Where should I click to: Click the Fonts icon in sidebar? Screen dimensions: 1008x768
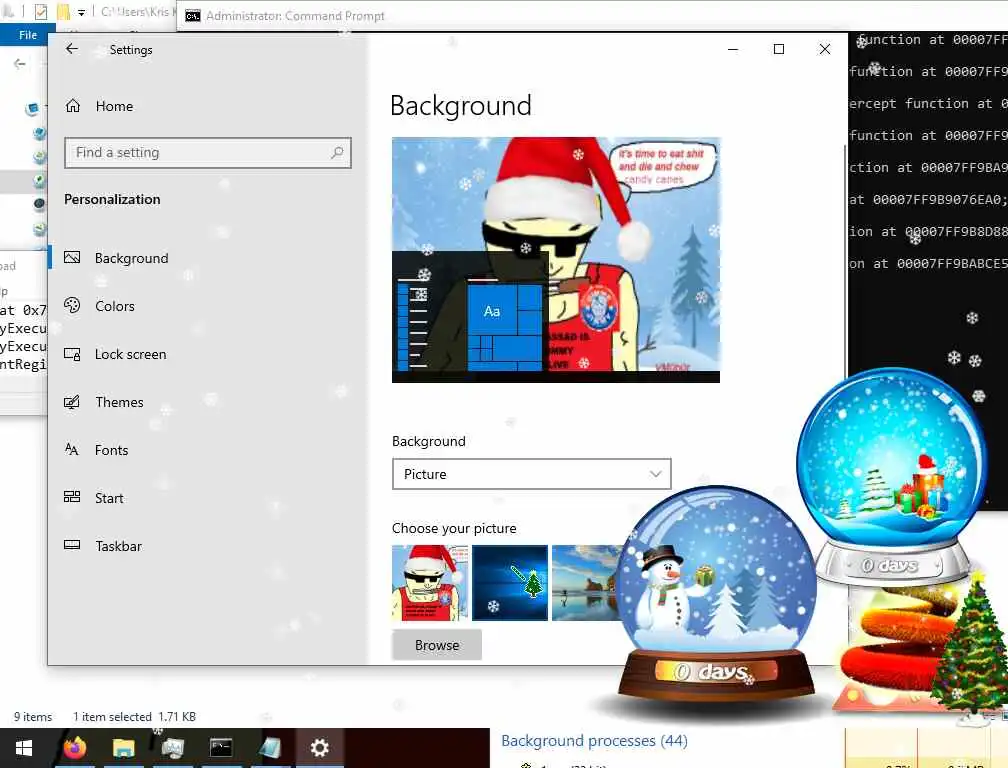point(72,449)
